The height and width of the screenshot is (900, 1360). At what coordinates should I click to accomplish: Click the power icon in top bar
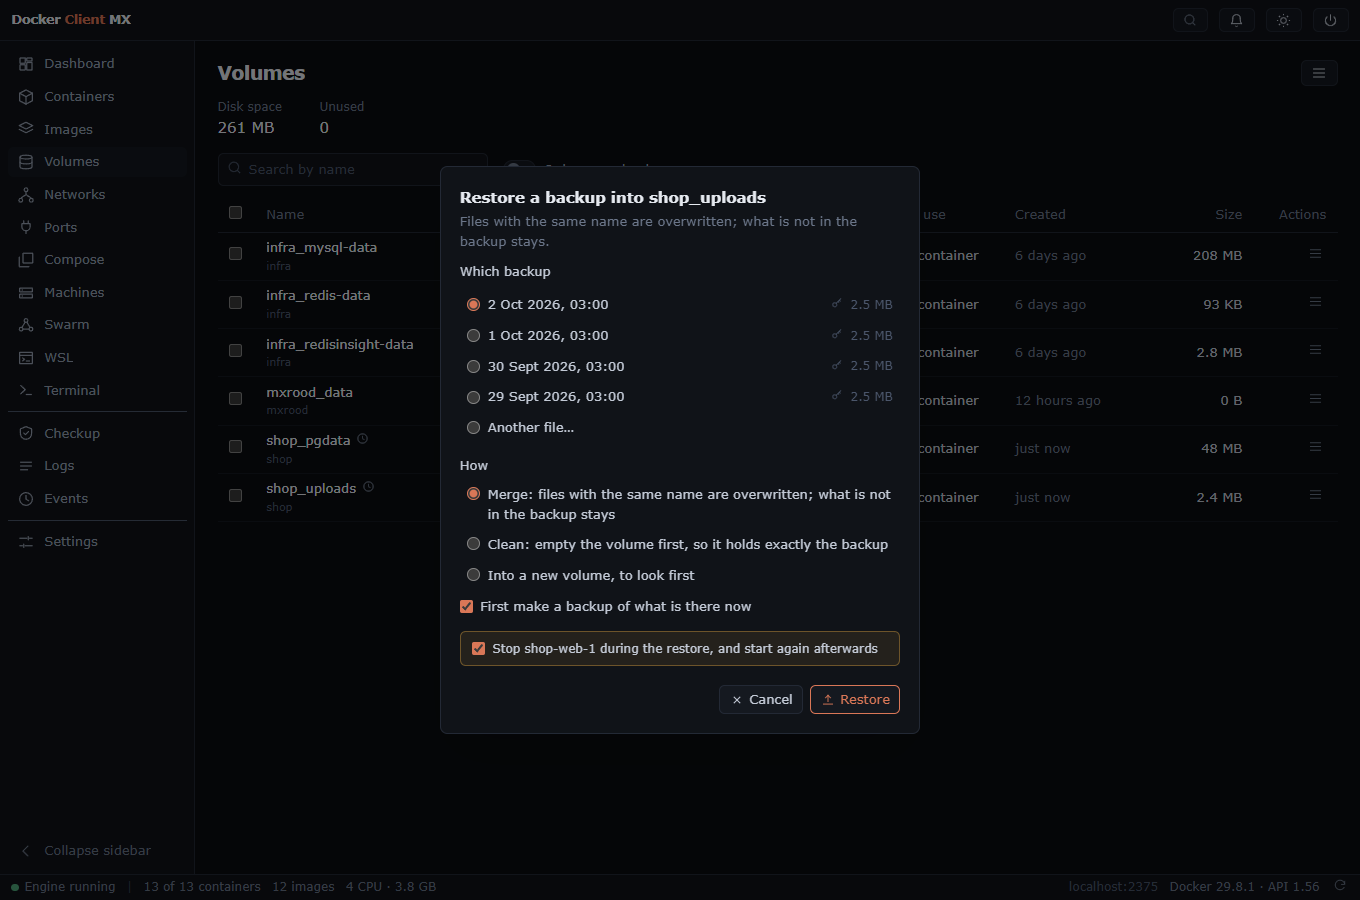[x=1331, y=20]
